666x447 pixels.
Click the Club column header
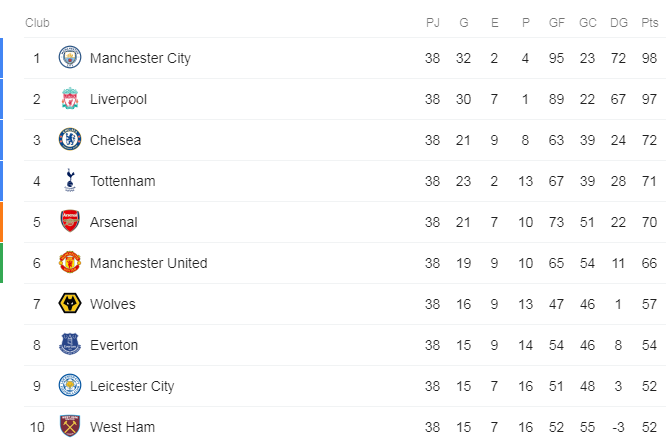click(x=37, y=23)
